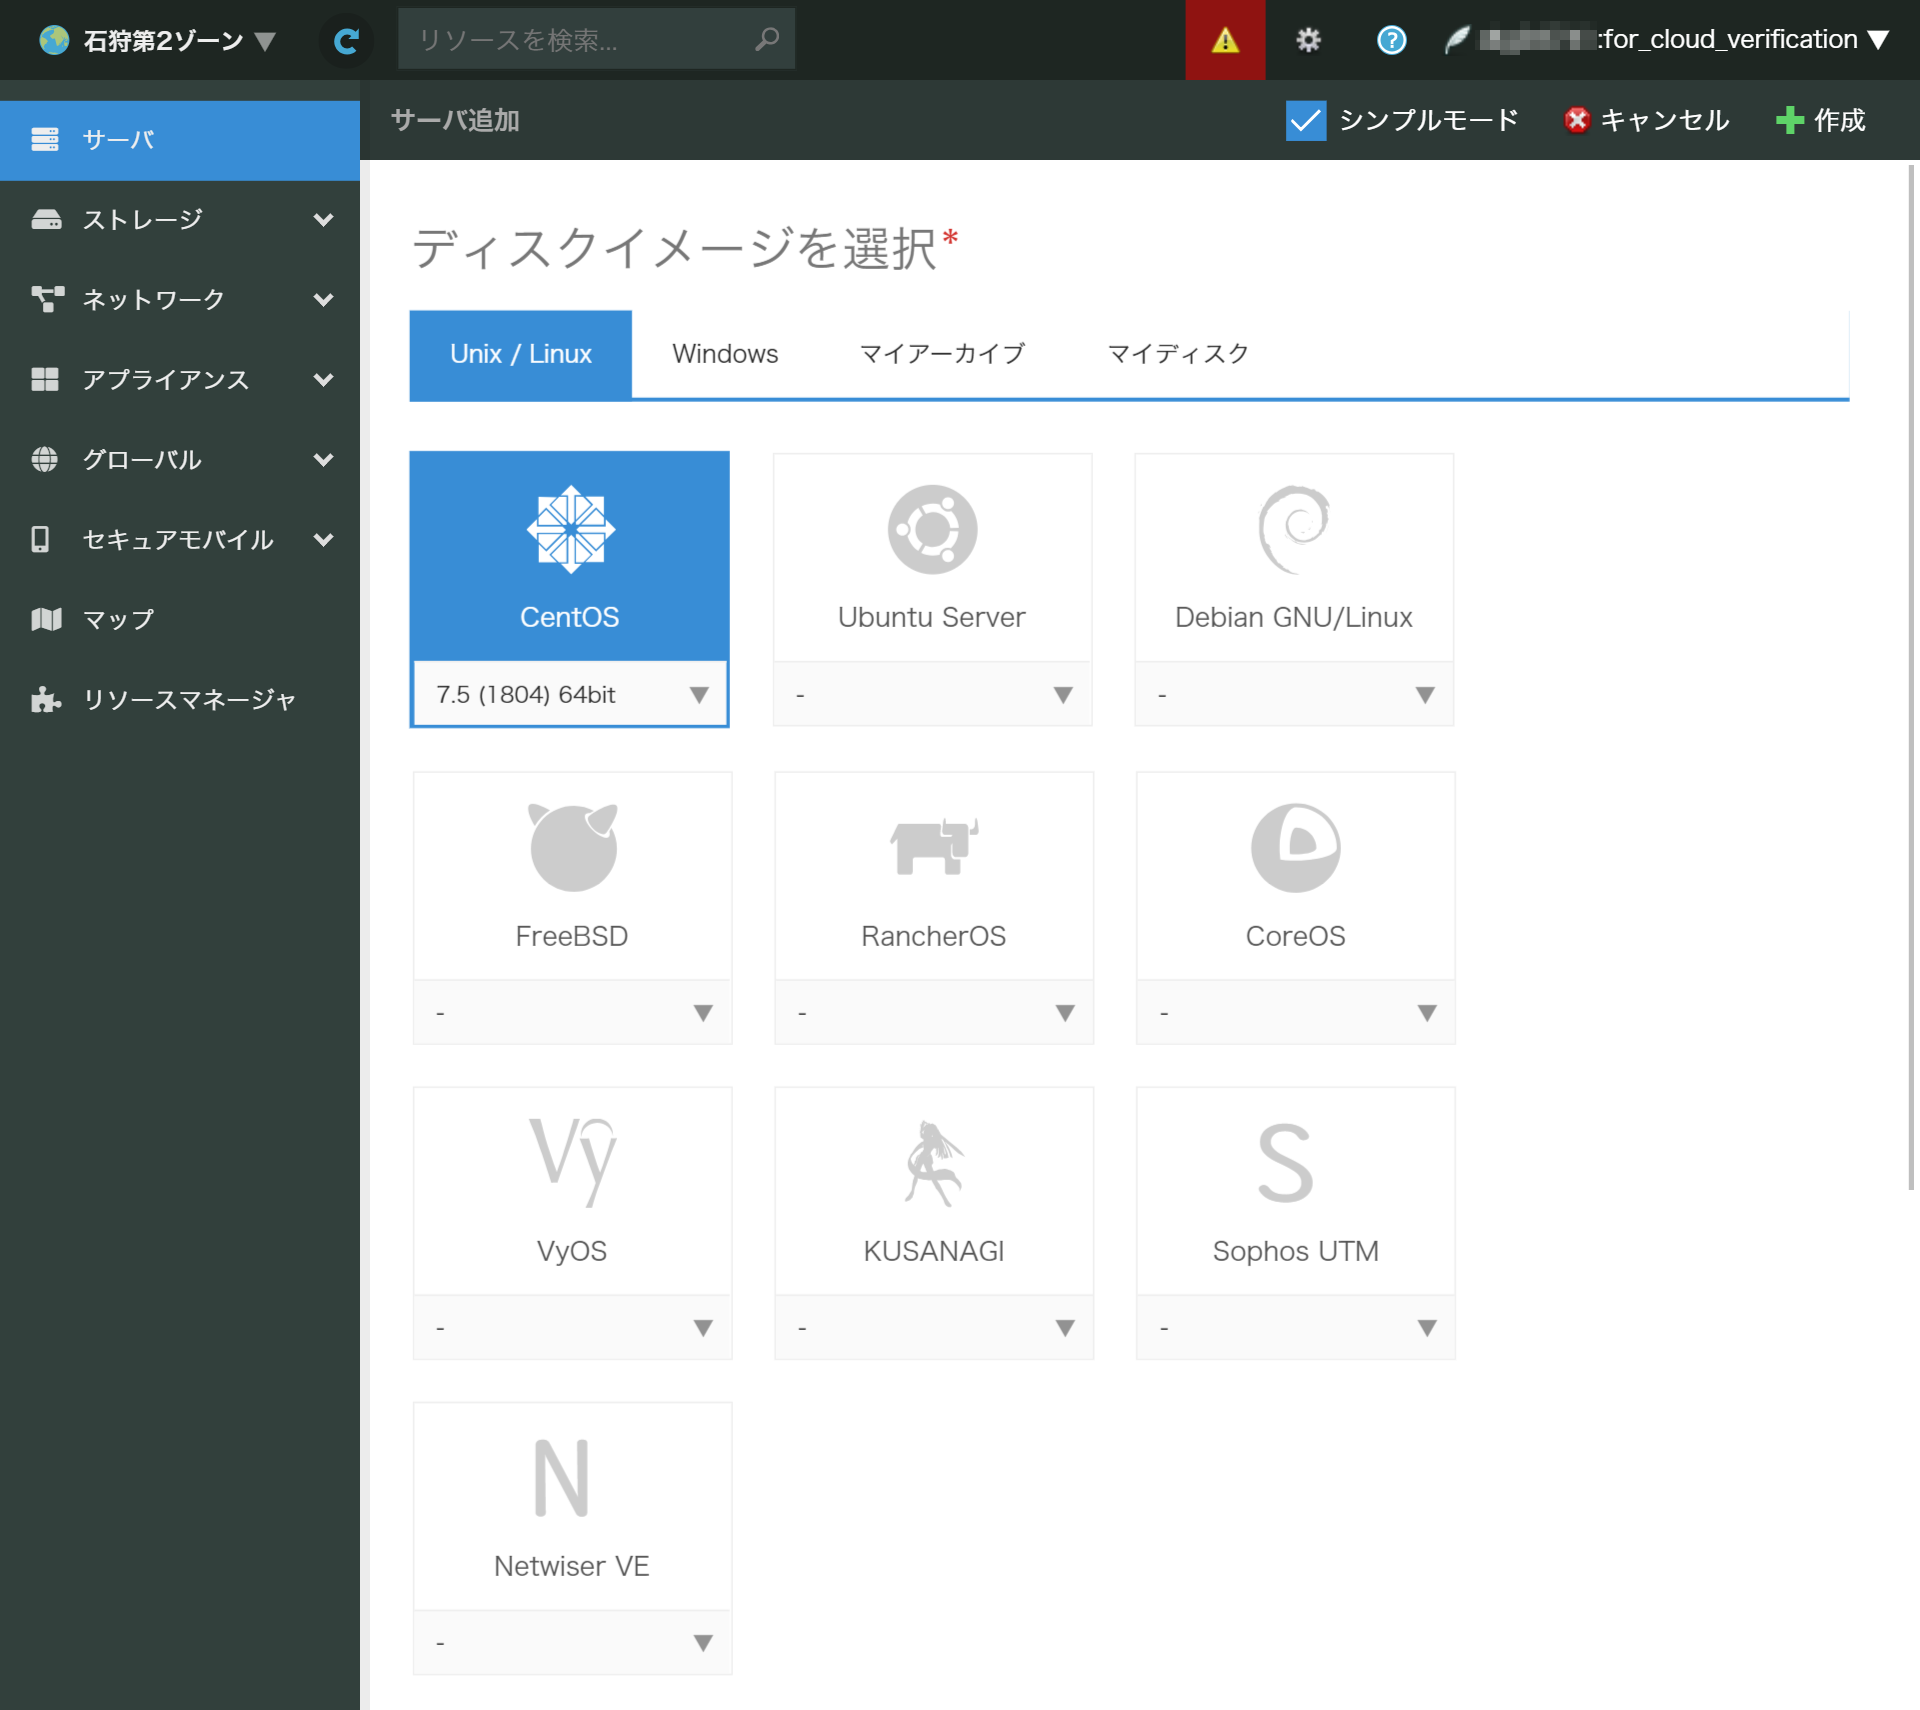The height and width of the screenshot is (1710, 1920).
Task: Select the KUSANAGI disk image
Action: [x=933, y=1190]
